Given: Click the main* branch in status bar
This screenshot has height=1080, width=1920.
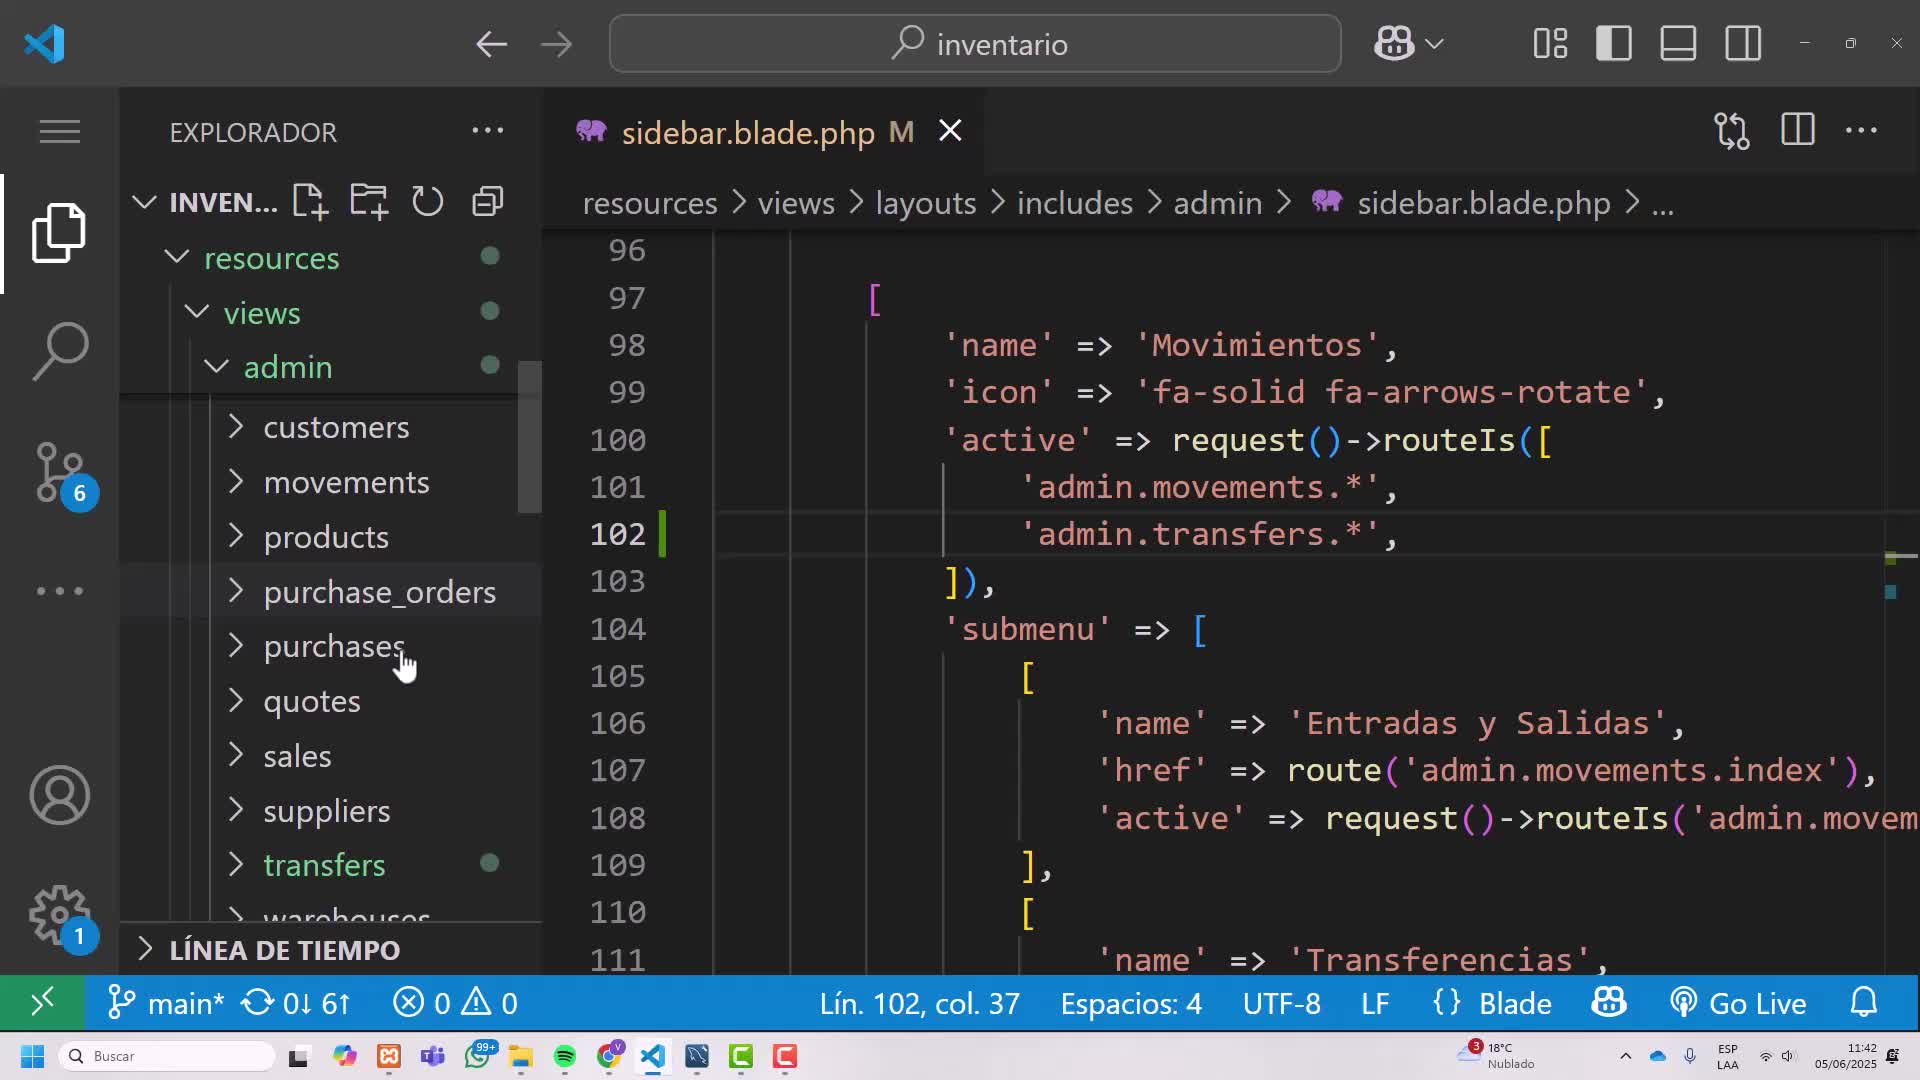Looking at the screenshot, I should (x=166, y=1003).
